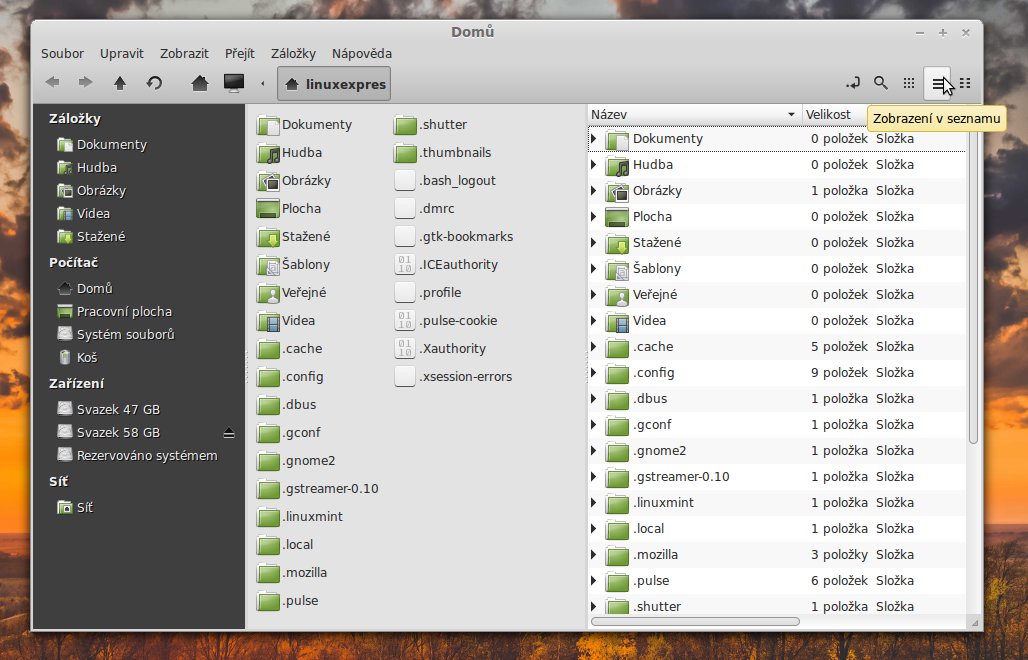The height and width of the screenshot is (660, 1028).
Task: Switch to compact view
Action: coord(965,83)
